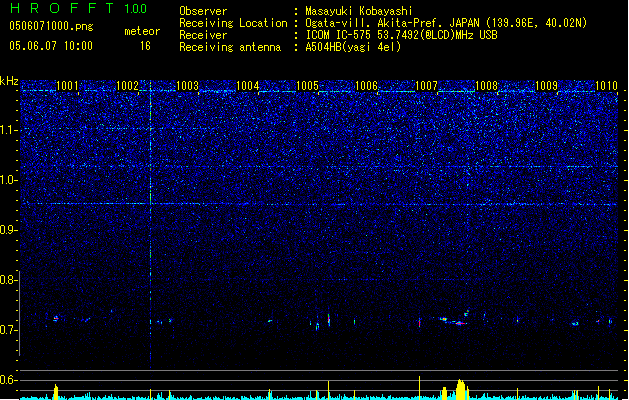Click the tallest yellow intensity peak near 1007.5

461,389
